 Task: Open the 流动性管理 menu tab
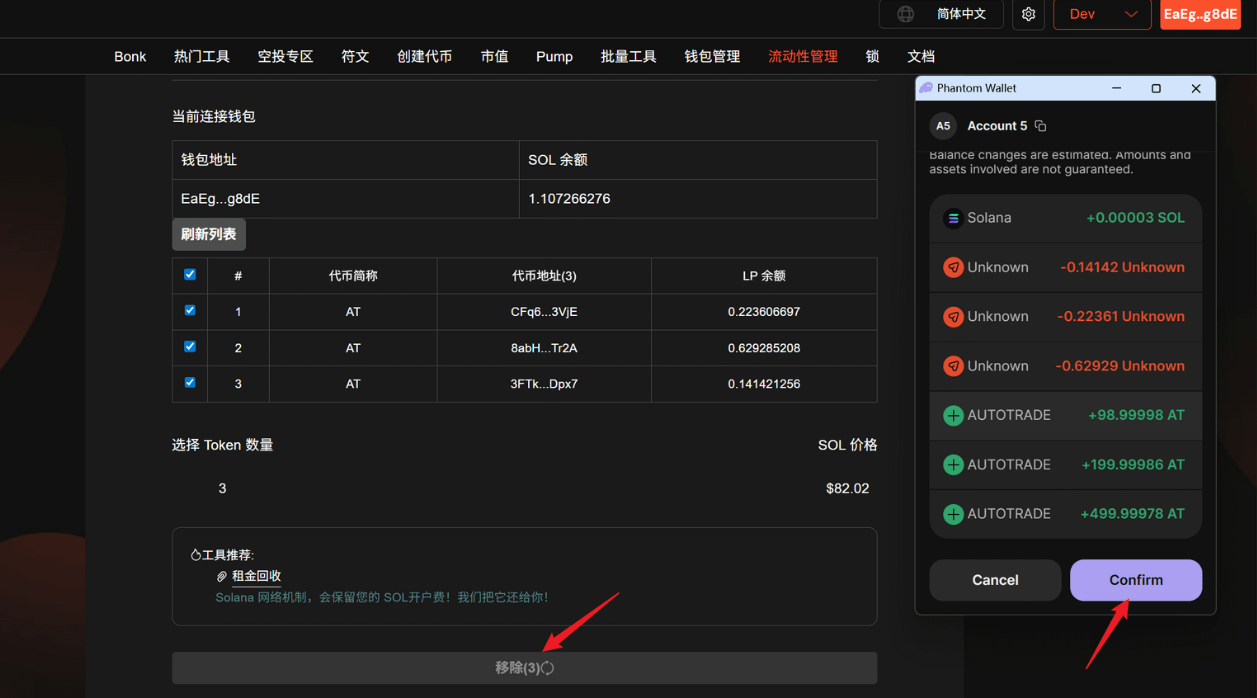click(803, 56)
